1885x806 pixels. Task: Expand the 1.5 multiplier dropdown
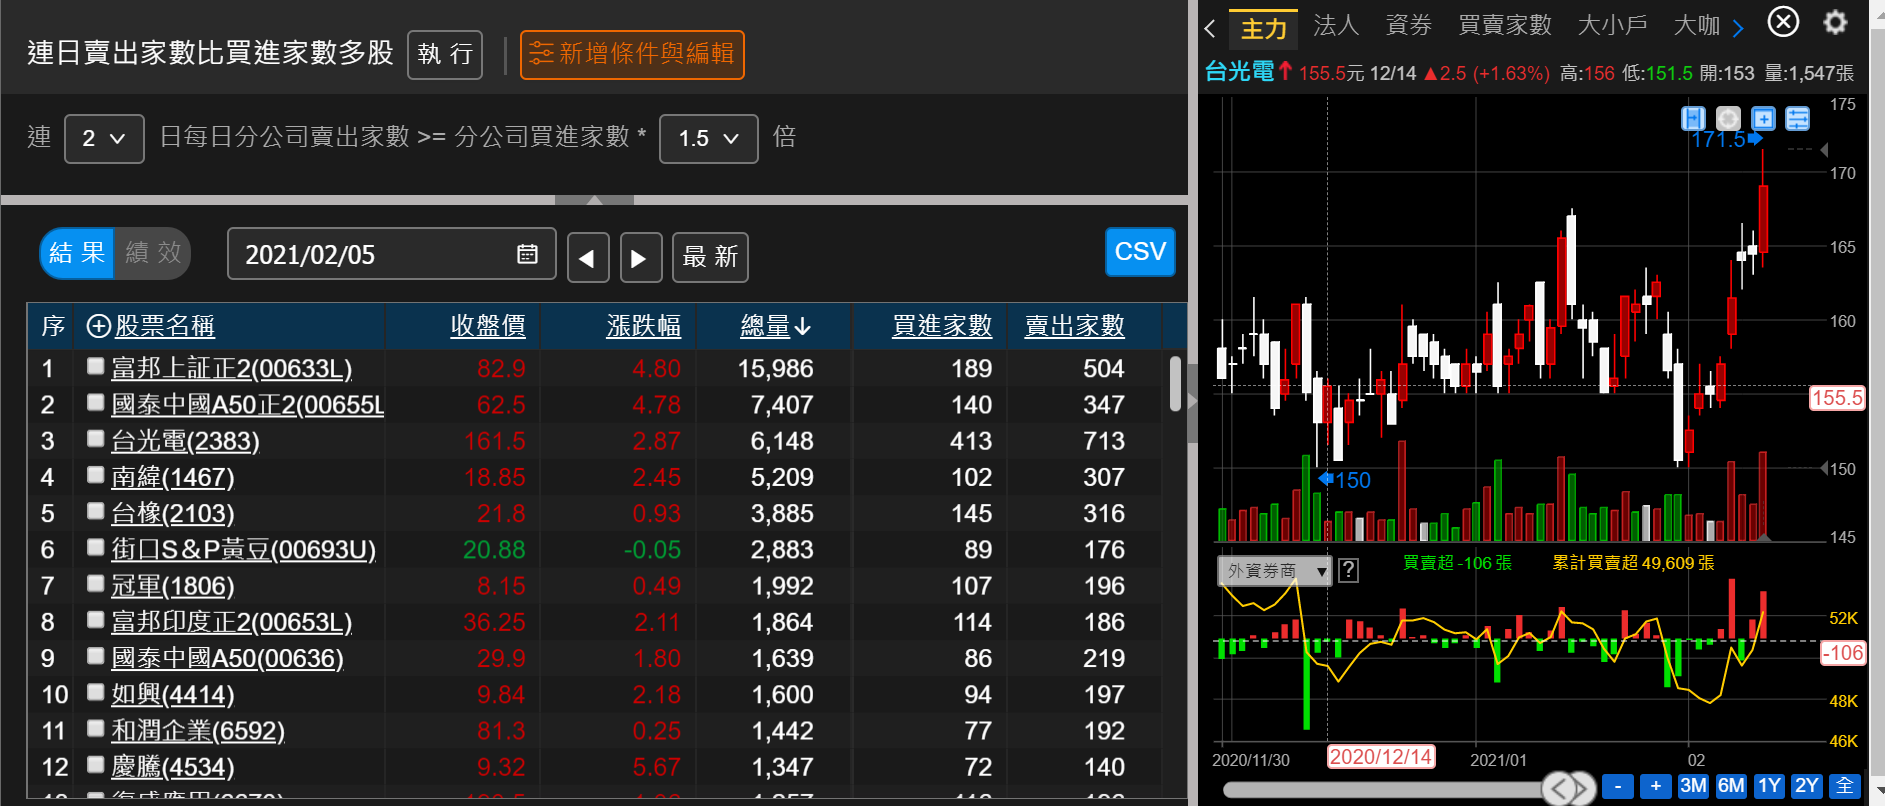coord(708,138)
